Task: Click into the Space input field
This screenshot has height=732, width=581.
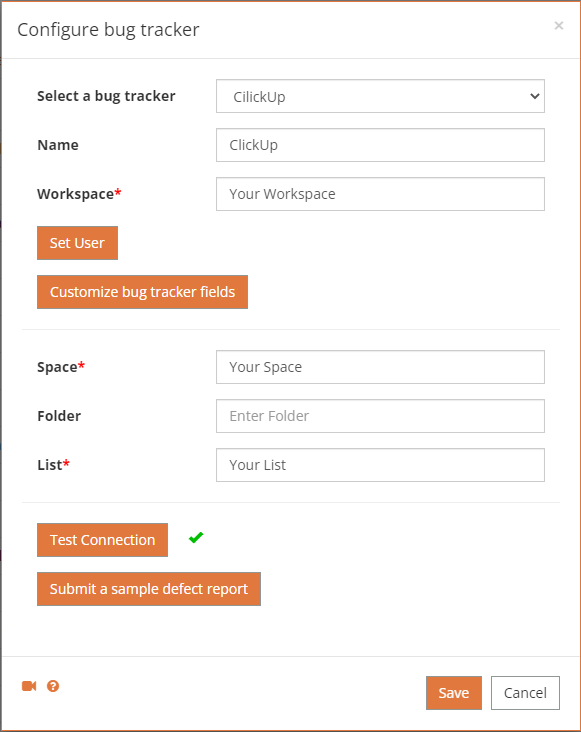Action: 380,367
